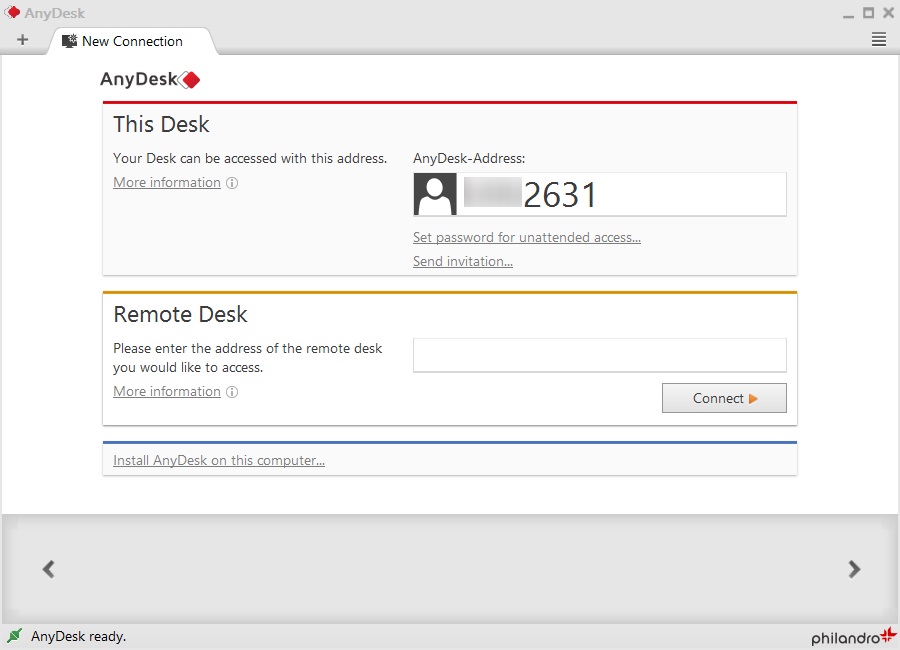Click the info icon in the Remote Desk section

click(232, 392)
